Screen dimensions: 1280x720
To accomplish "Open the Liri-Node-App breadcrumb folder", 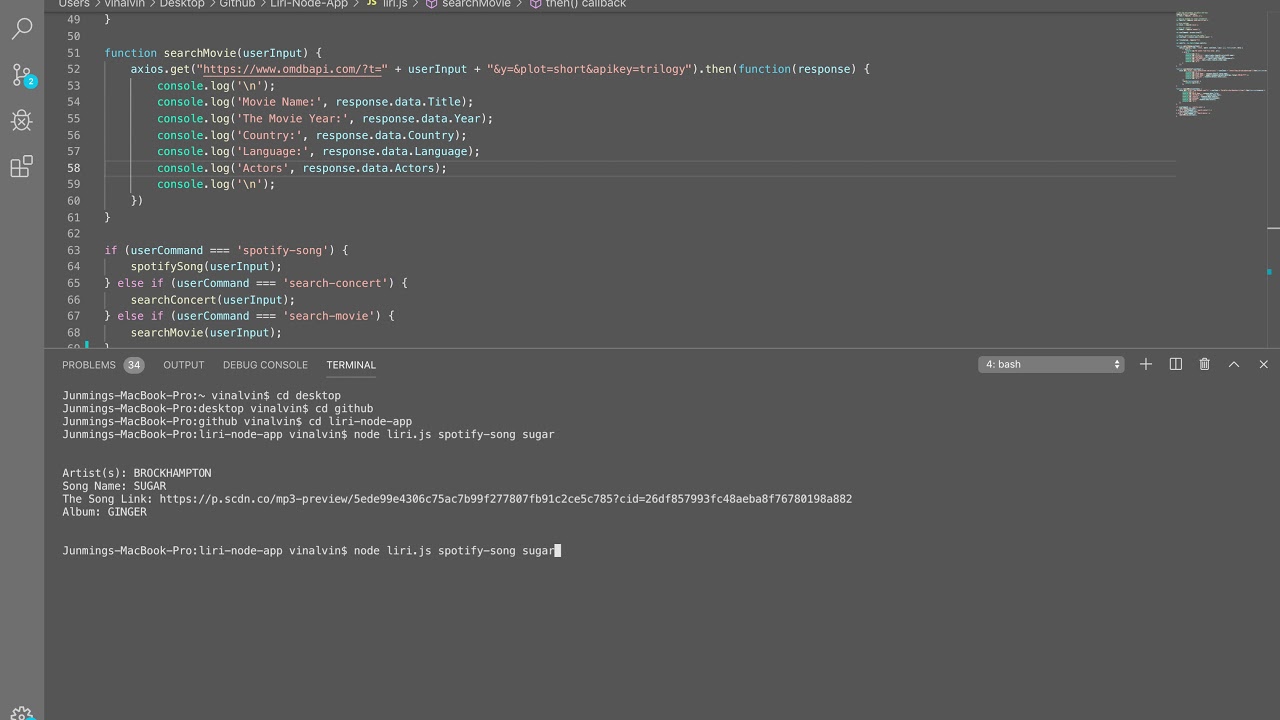I will coord(309,4).
